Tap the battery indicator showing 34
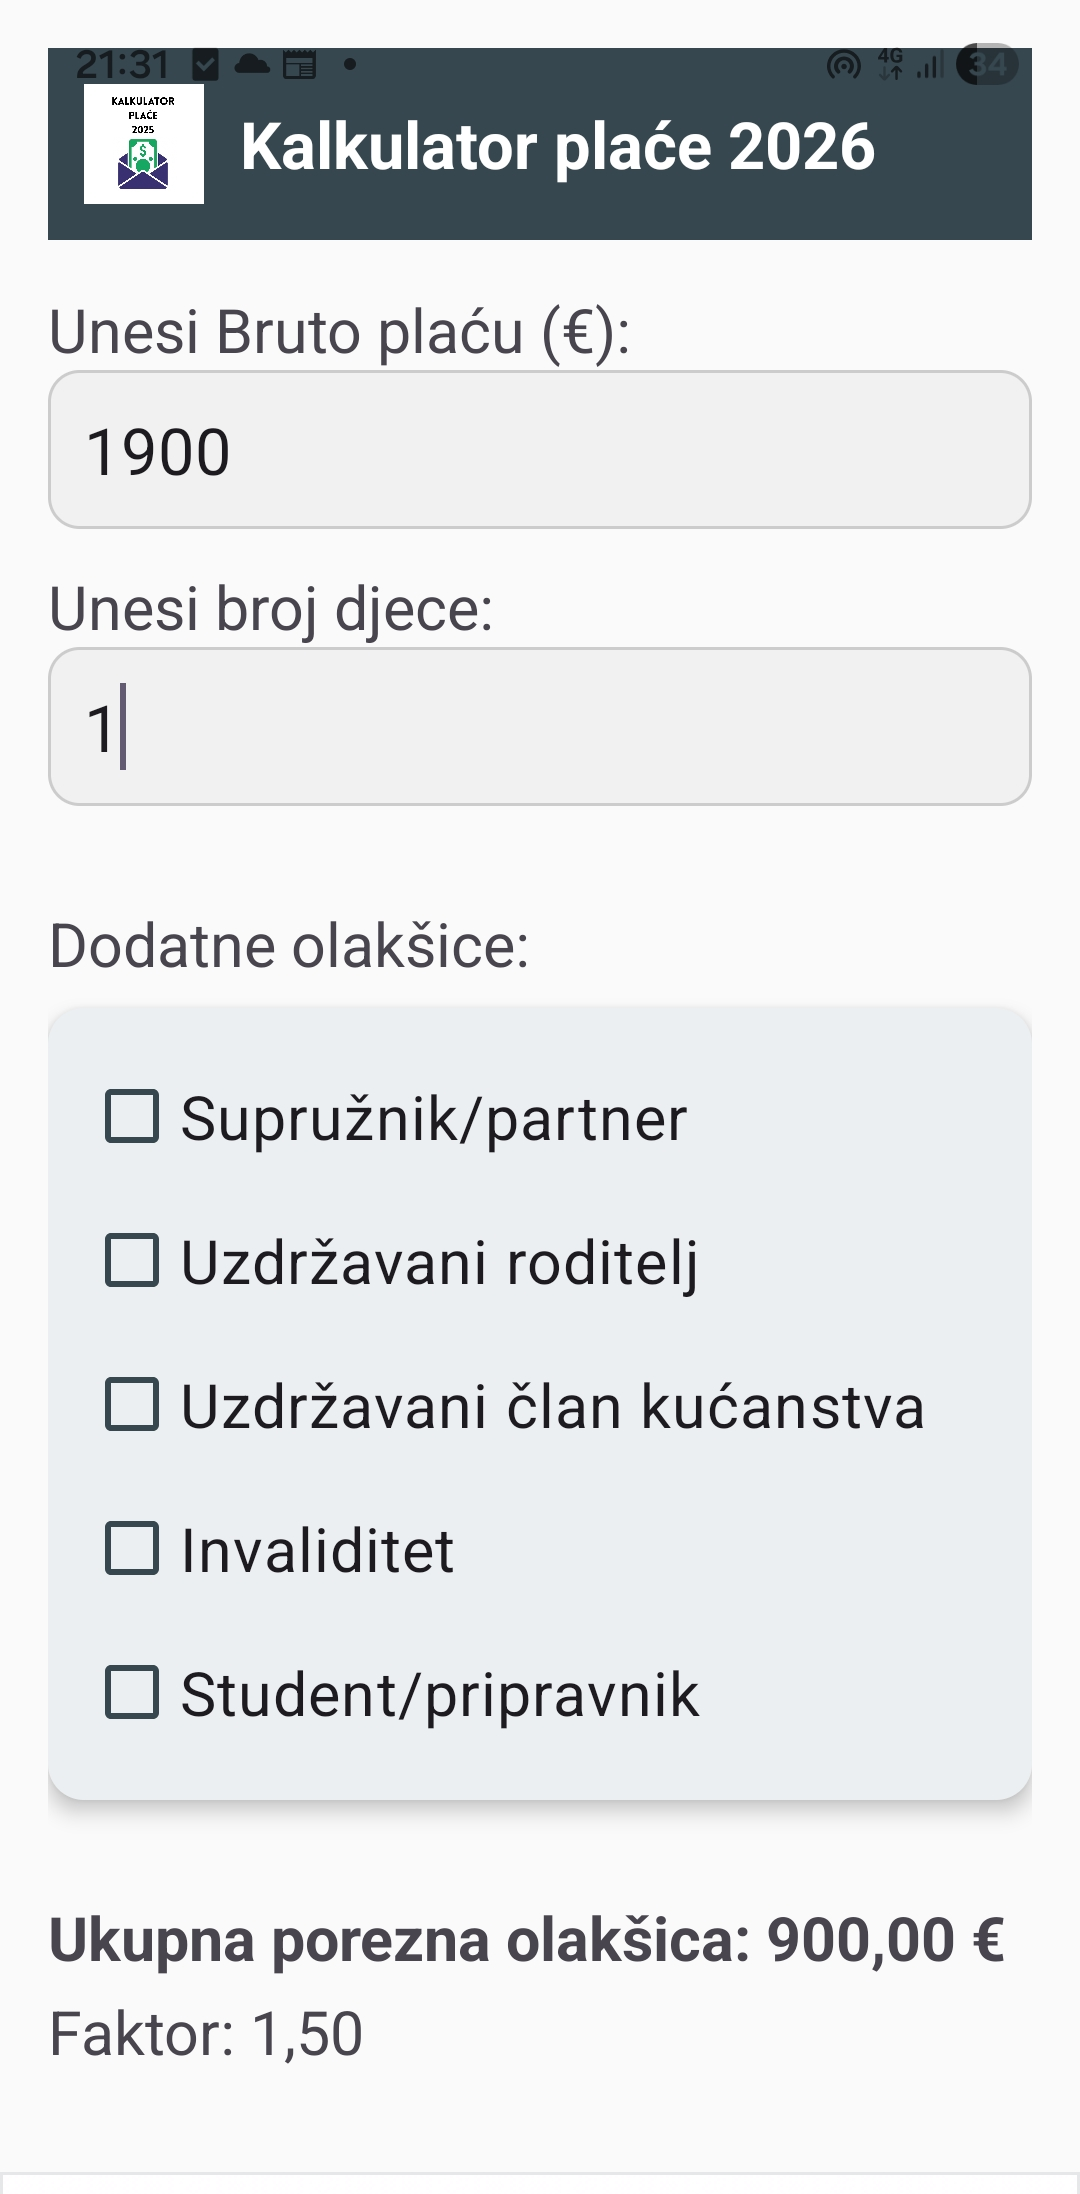The width and height of the screenshot is (1080, 2194). (985, 64)
